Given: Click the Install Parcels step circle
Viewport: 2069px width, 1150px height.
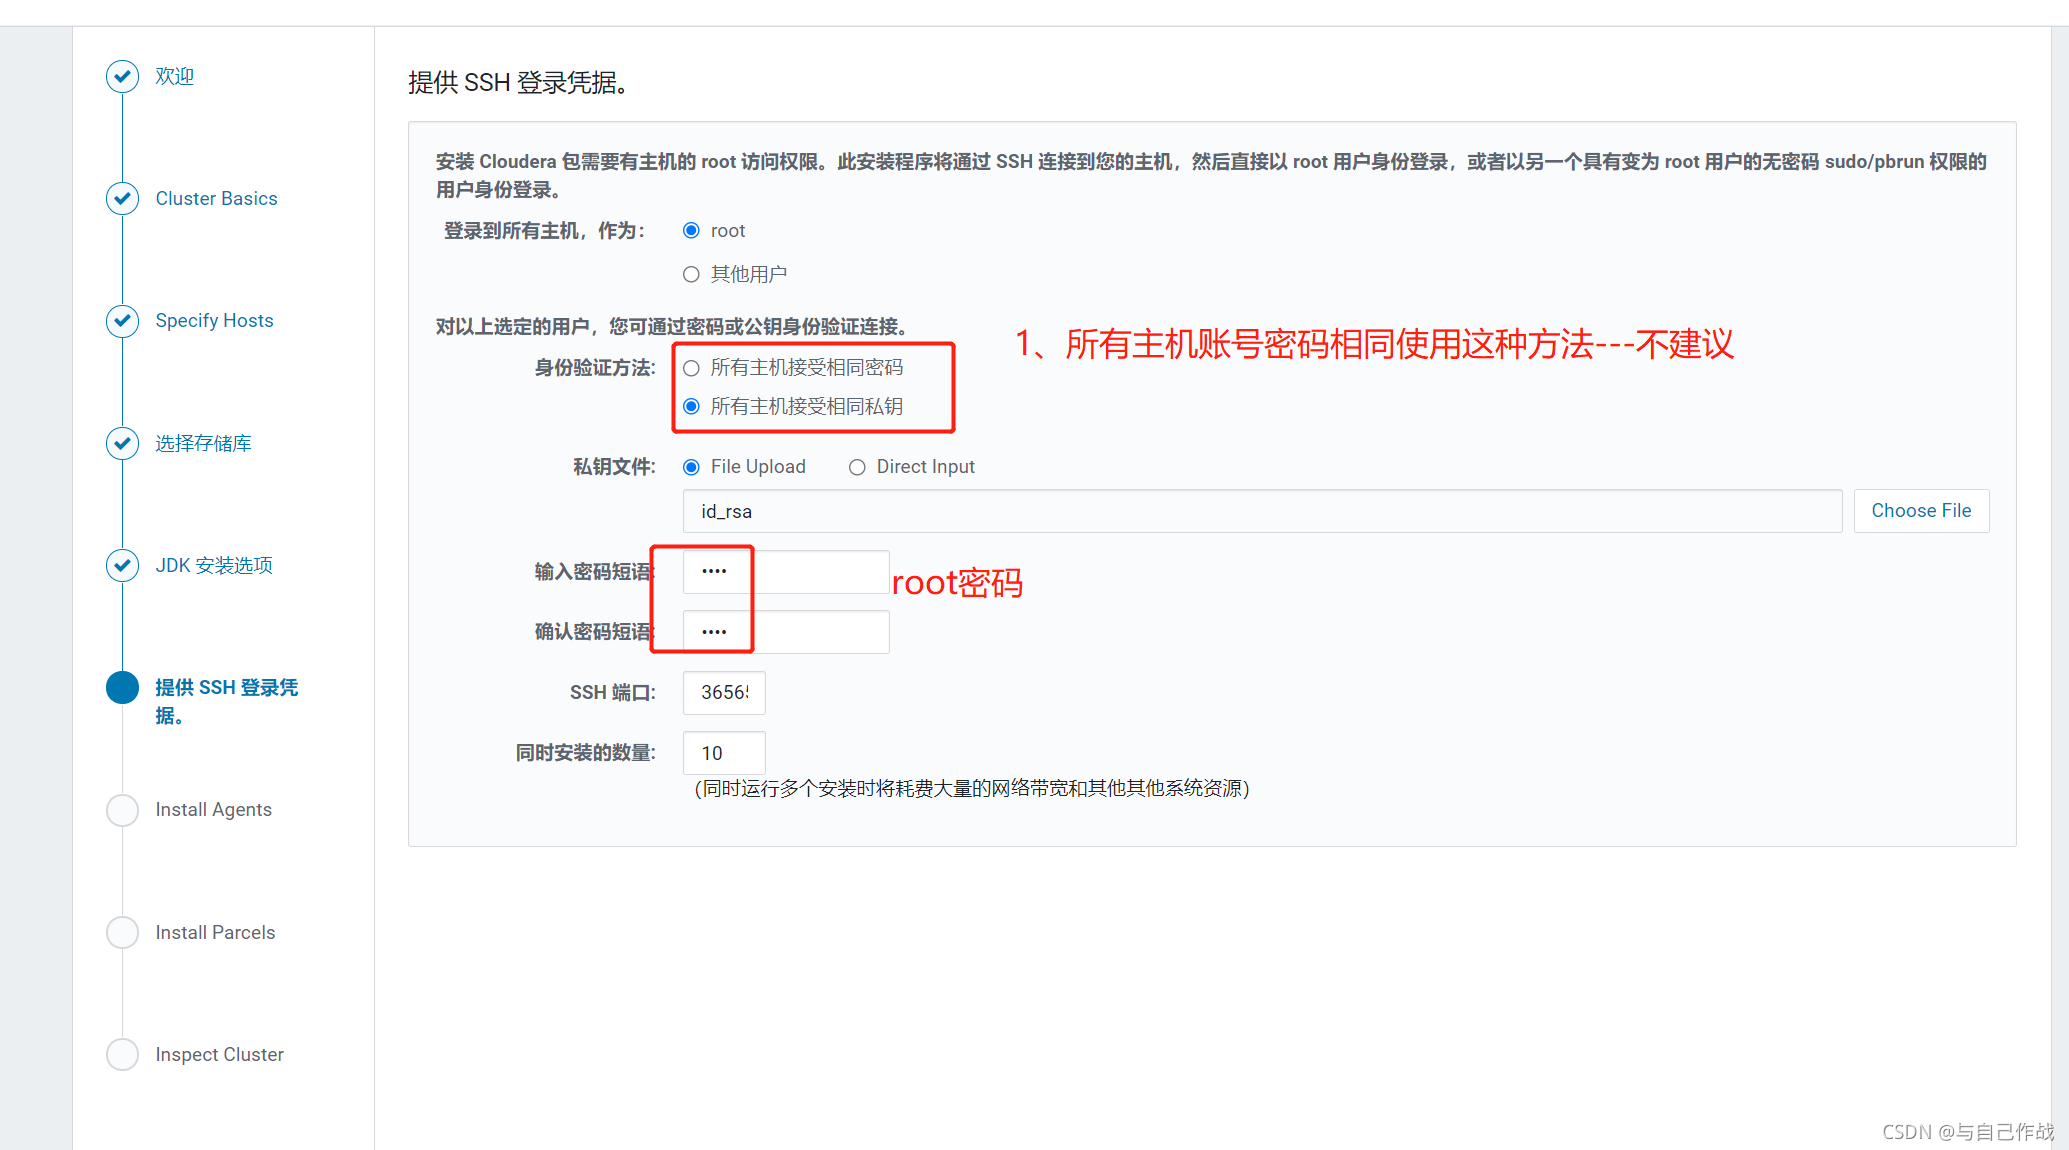Looking at the screenshot, I should (122, 932).
